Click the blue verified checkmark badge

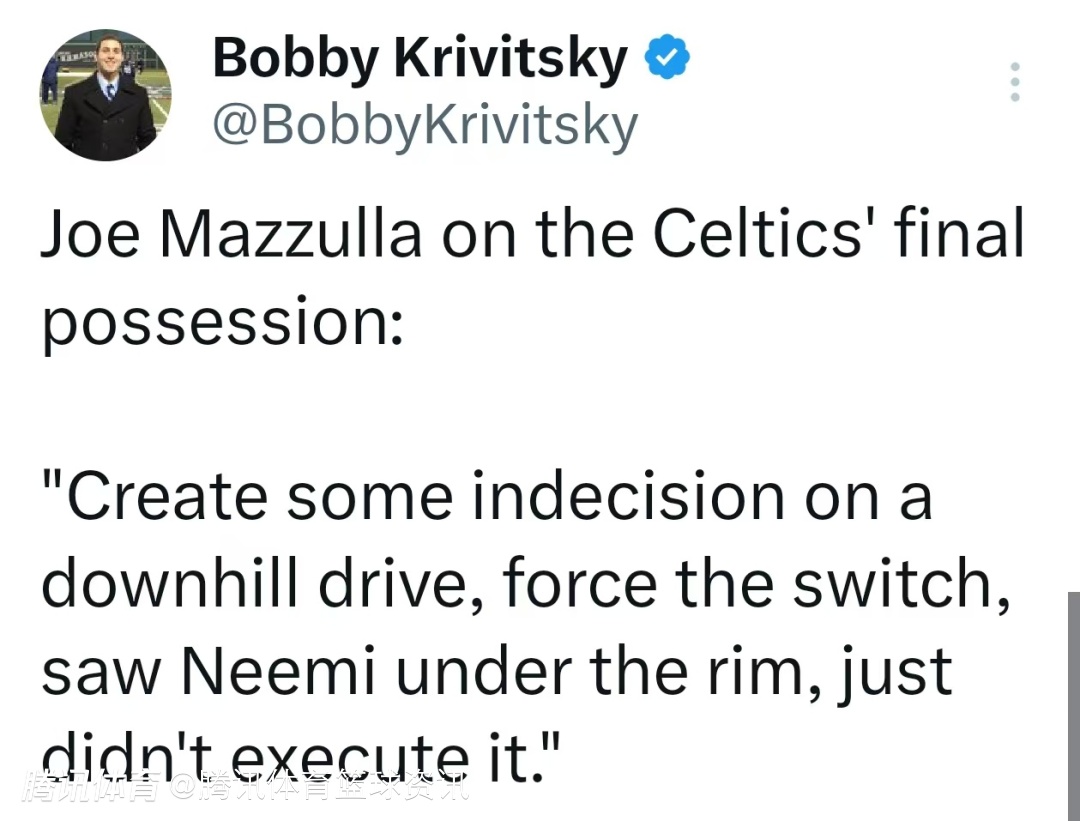[x=667, y=59]
